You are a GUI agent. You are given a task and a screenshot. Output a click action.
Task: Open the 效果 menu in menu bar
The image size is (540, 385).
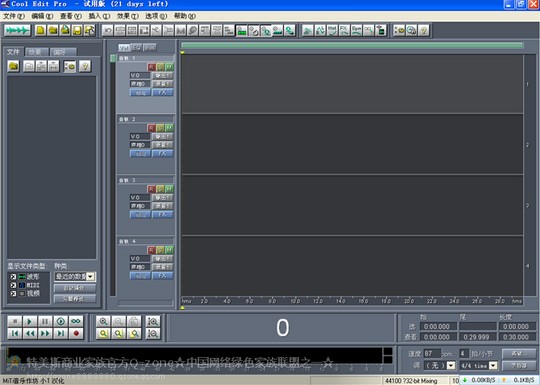[x=127, y=16]
